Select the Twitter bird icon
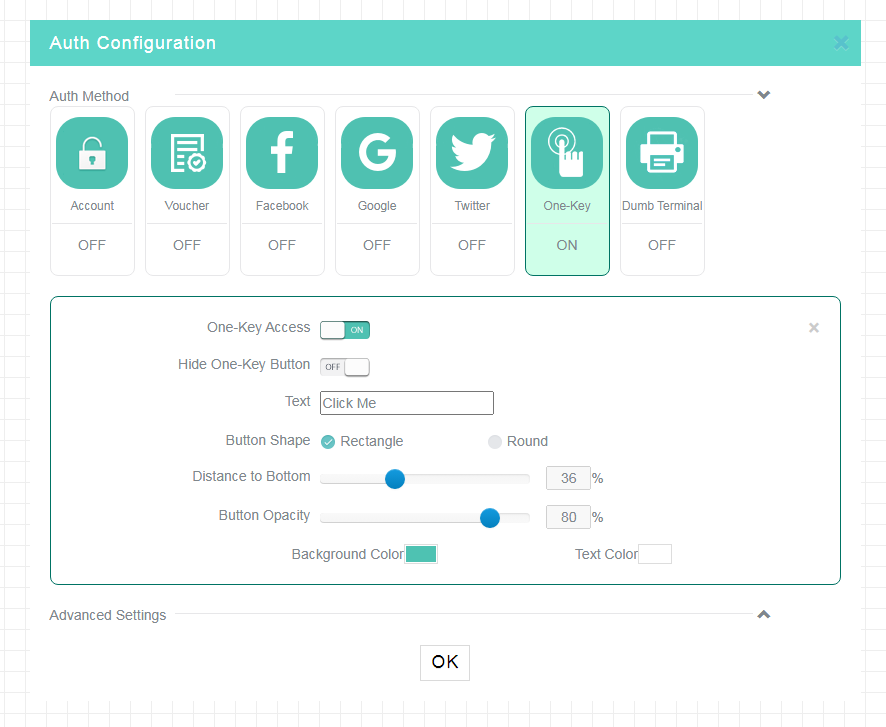The height and width of the screenshot is (727, 886). coord(472,153)
